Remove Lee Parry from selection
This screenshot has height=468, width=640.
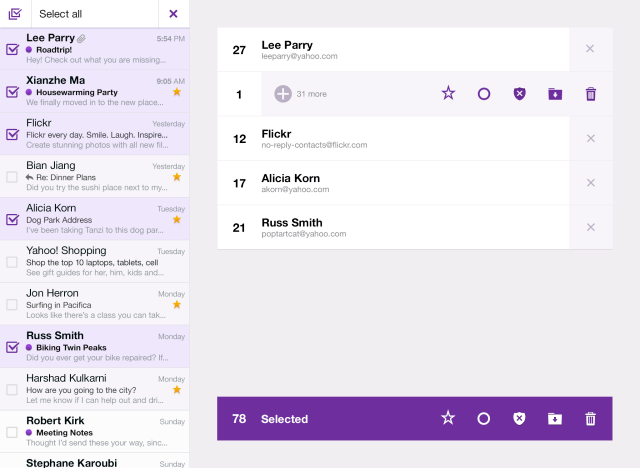pos(590,49)
